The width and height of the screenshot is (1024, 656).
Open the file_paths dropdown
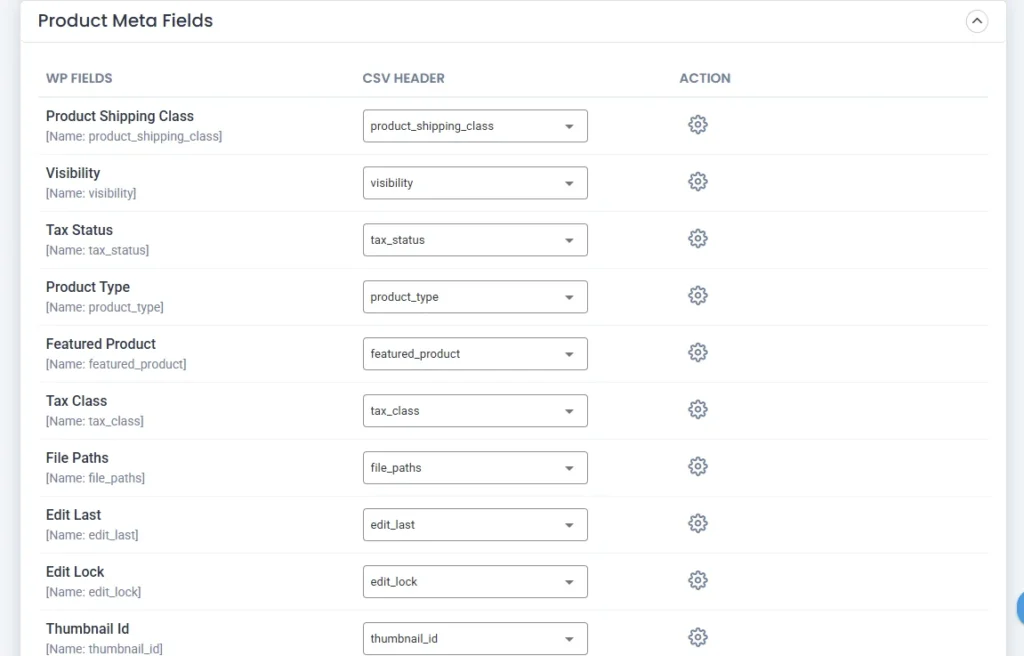pos(475,468)
